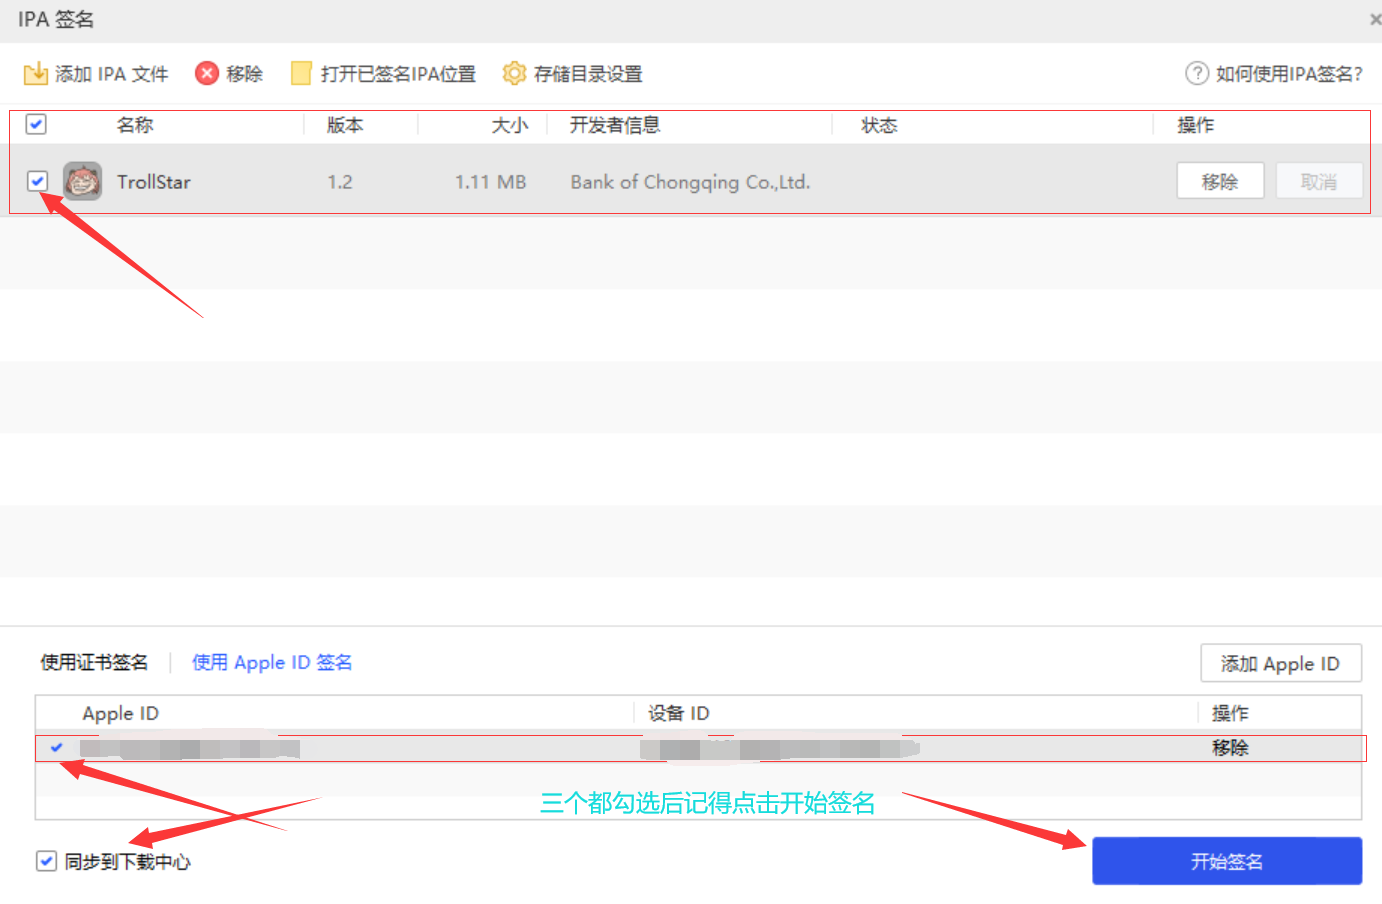This screenshot has height=904, width=1382.
Task: Sort list by the Name column header
Action: [x=135, y=125]
